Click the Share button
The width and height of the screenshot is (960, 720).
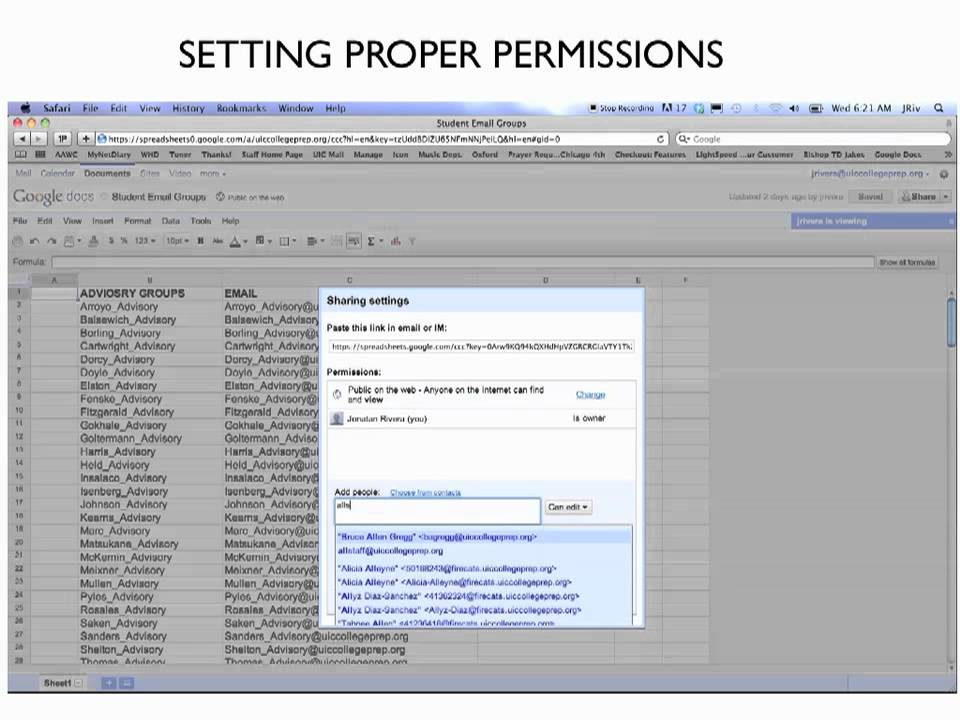(x=919, y=197)
